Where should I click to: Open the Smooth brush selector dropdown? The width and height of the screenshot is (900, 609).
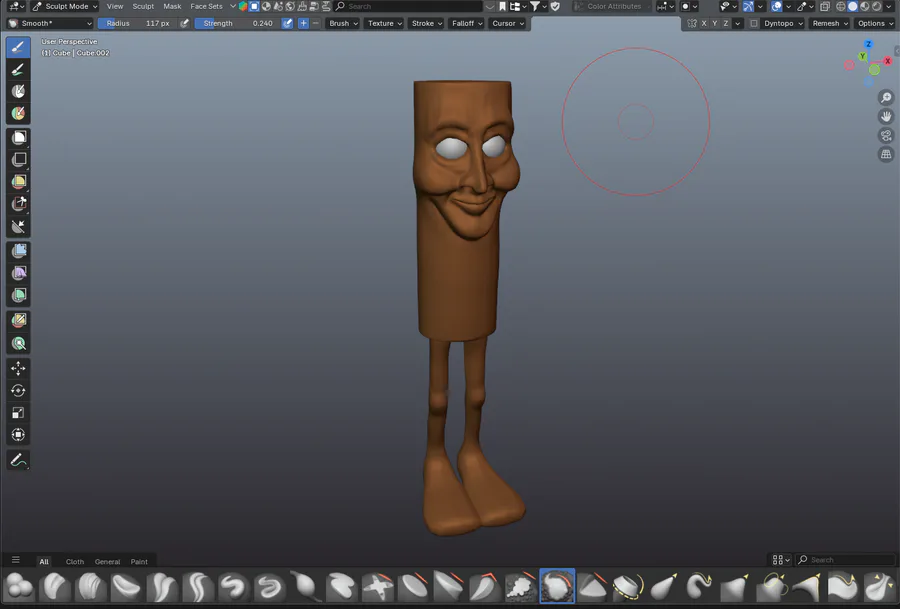click(x=50, y=24)
